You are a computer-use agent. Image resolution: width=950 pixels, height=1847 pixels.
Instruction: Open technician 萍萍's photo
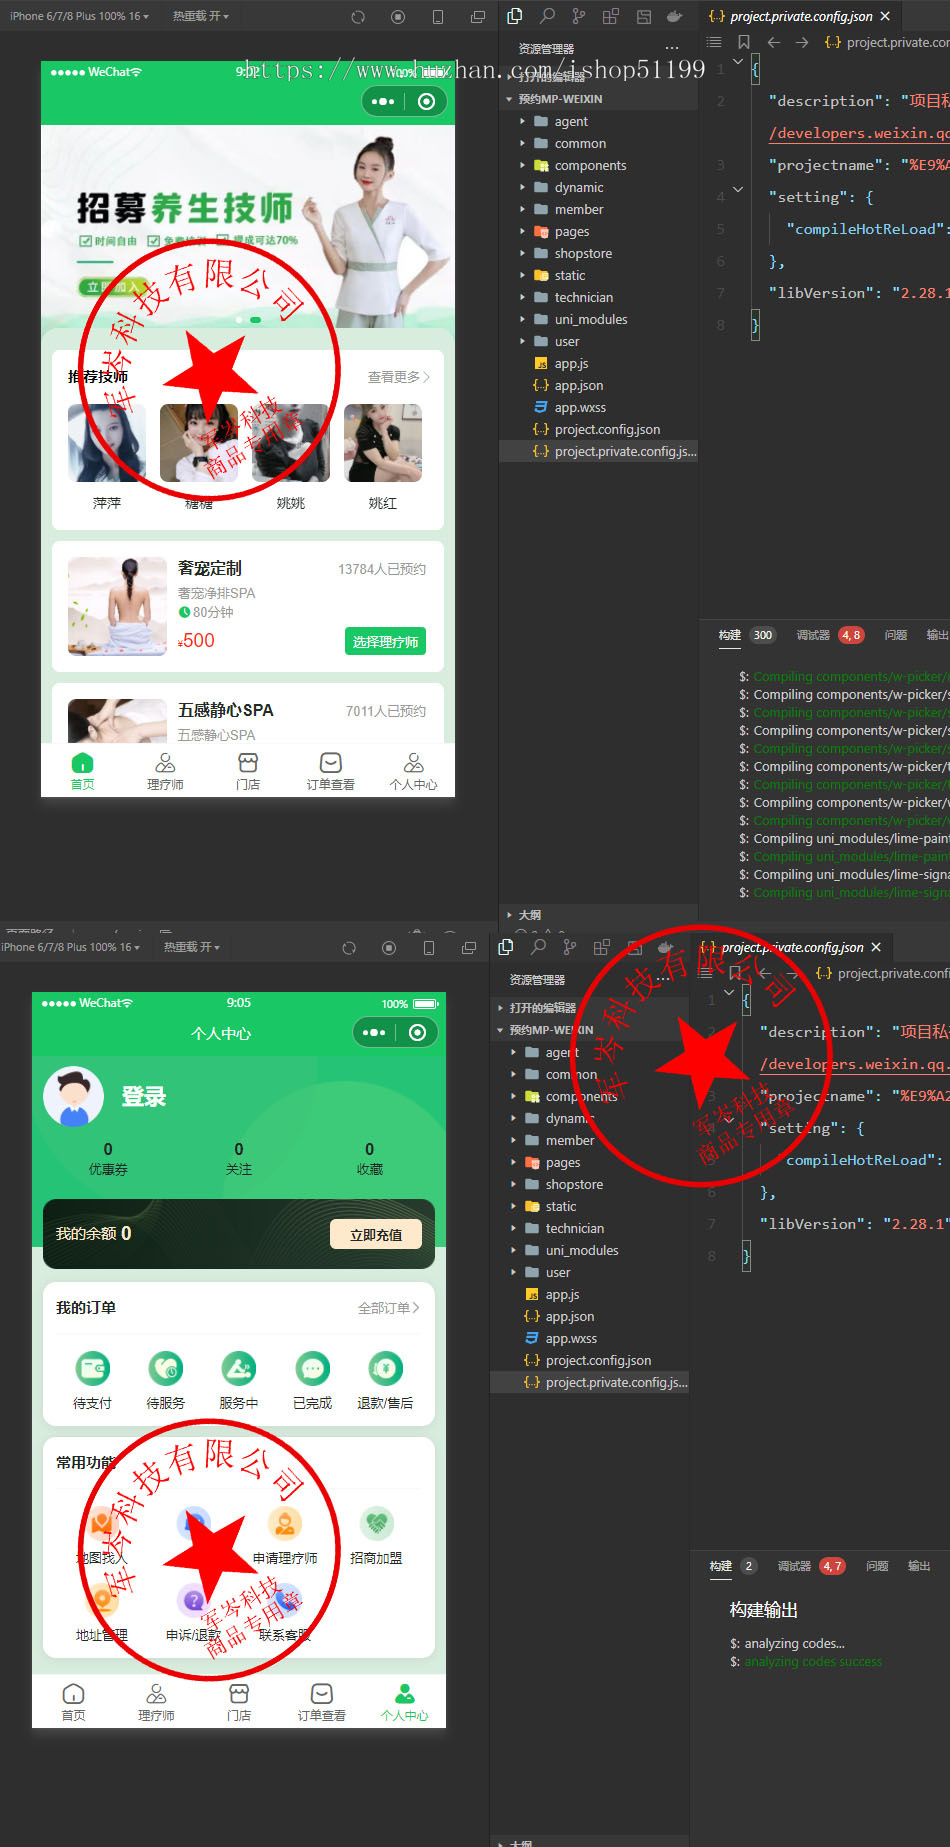coord(107,443)
